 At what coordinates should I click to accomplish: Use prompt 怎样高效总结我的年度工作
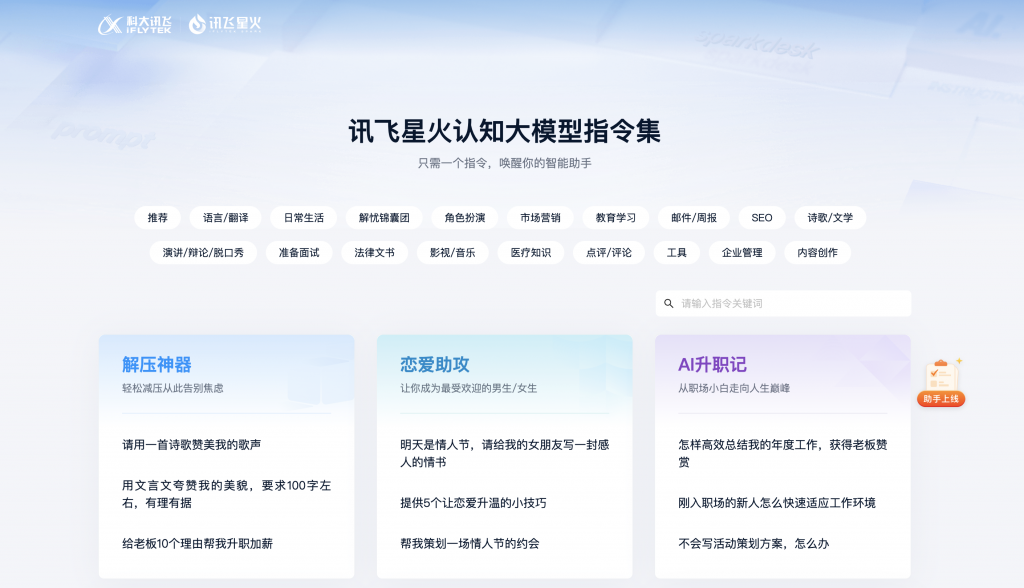783,453
